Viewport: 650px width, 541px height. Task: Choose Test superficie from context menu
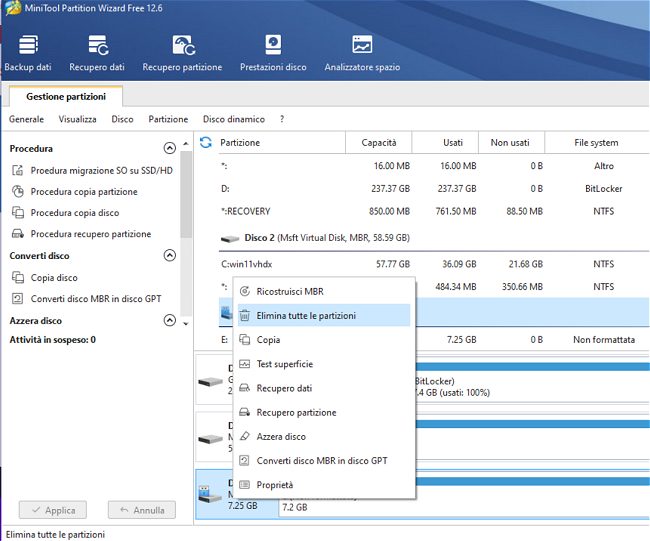point(324,364)
